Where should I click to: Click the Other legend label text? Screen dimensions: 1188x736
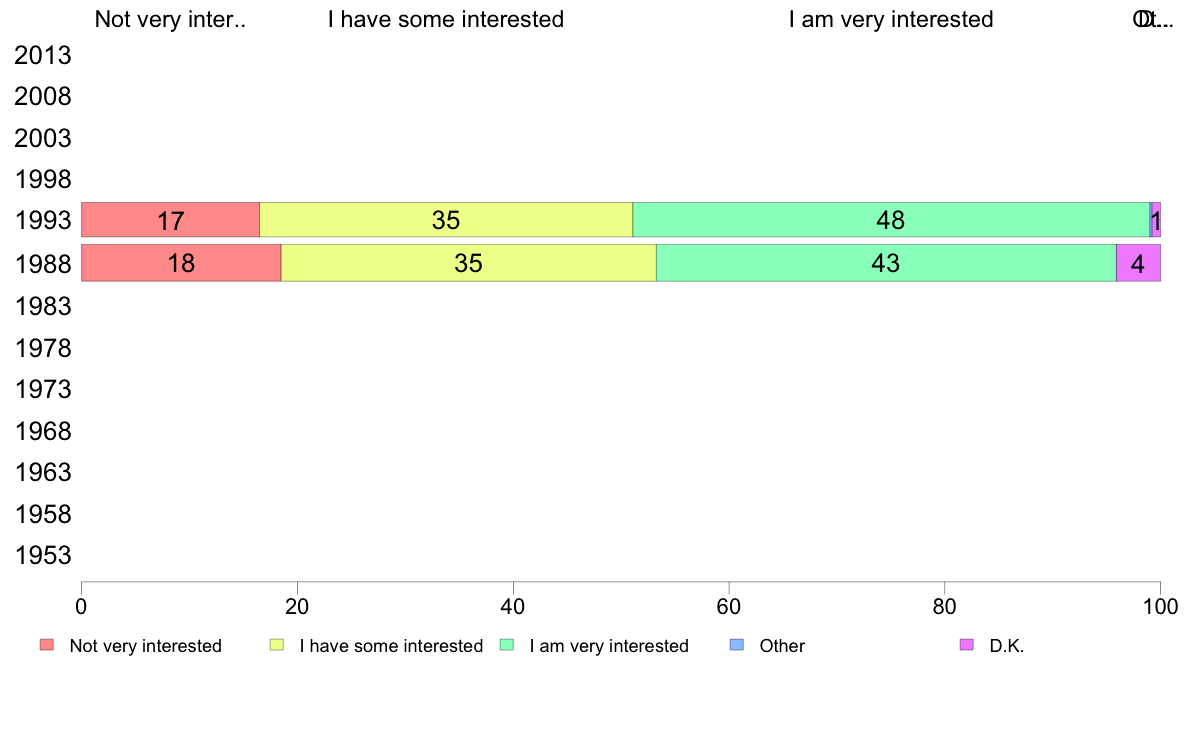tap(782, 646)
